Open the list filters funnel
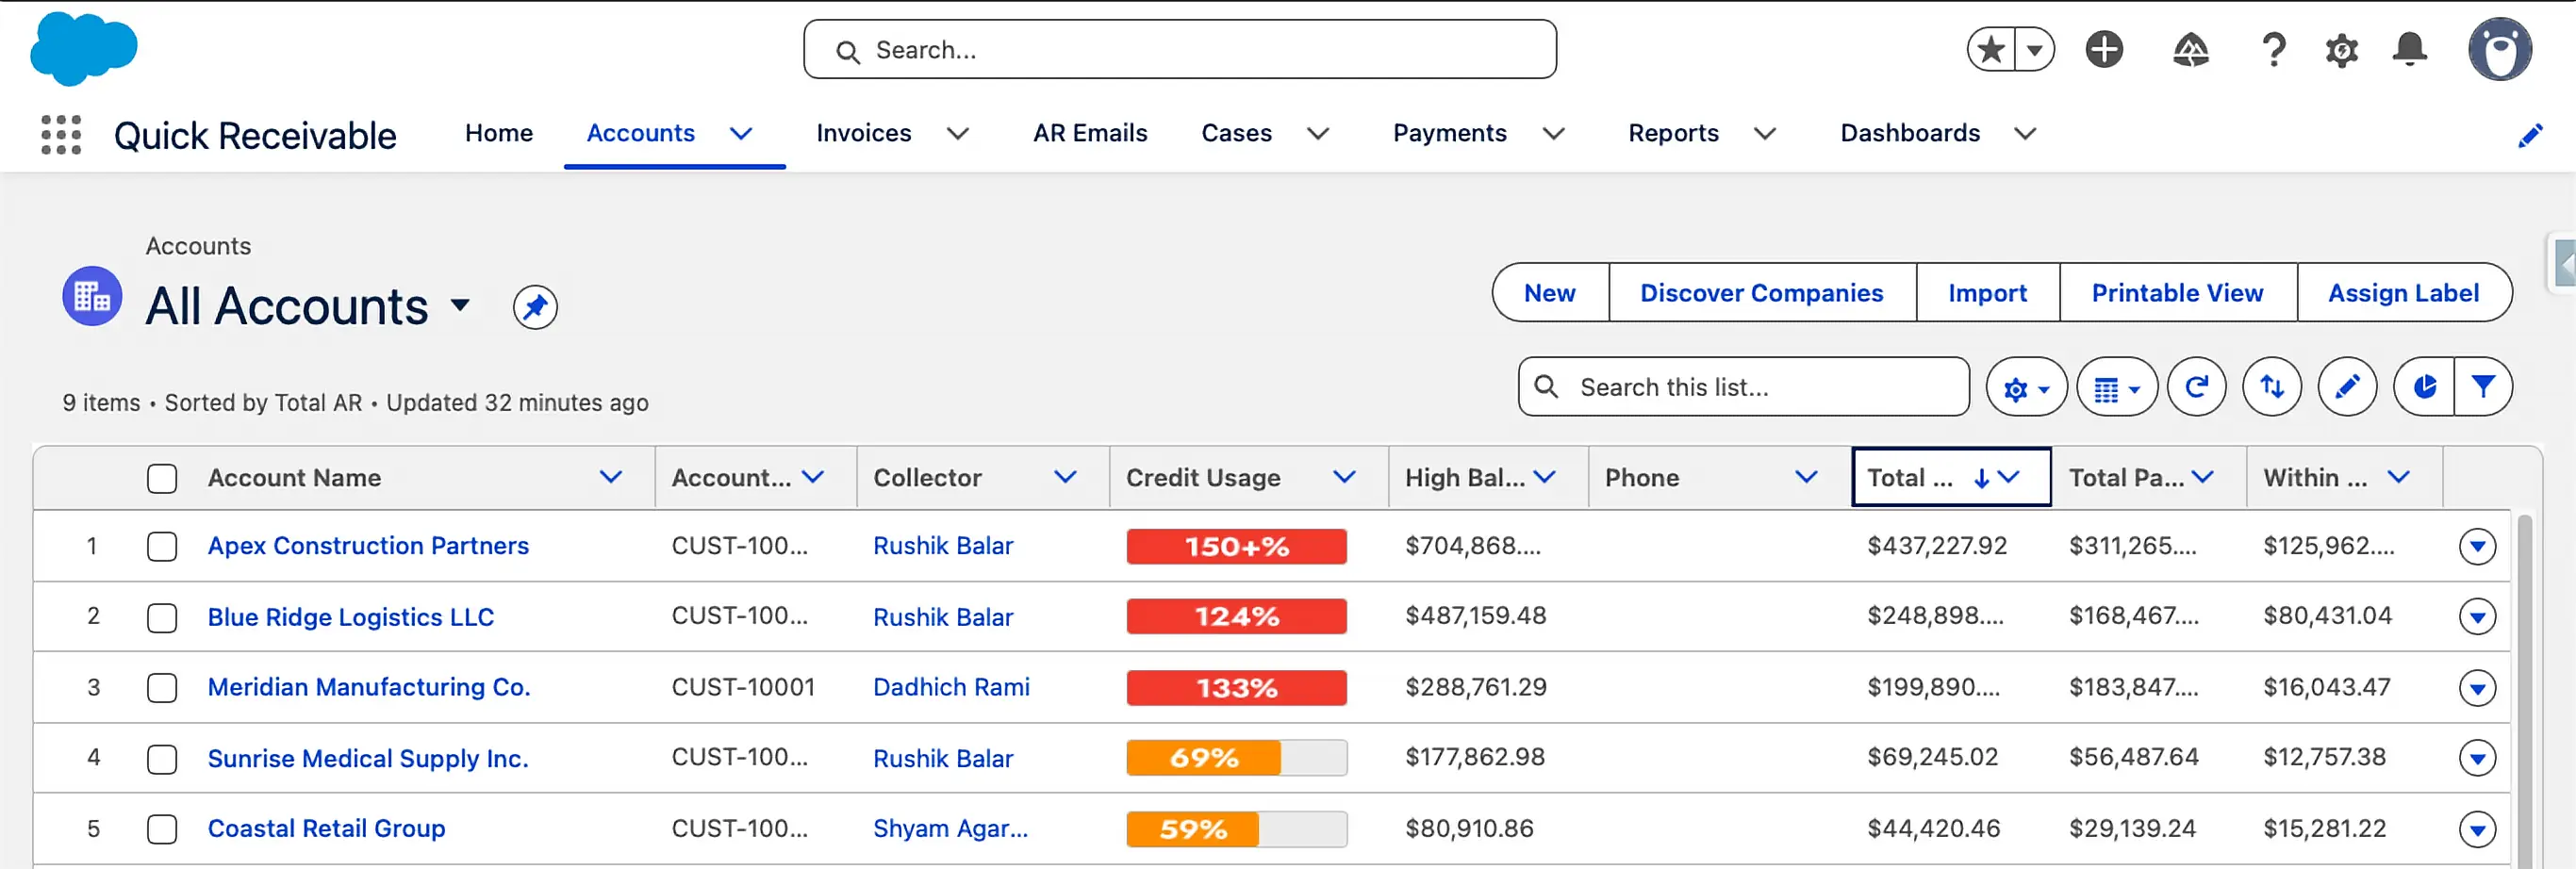 (2483, 387)
